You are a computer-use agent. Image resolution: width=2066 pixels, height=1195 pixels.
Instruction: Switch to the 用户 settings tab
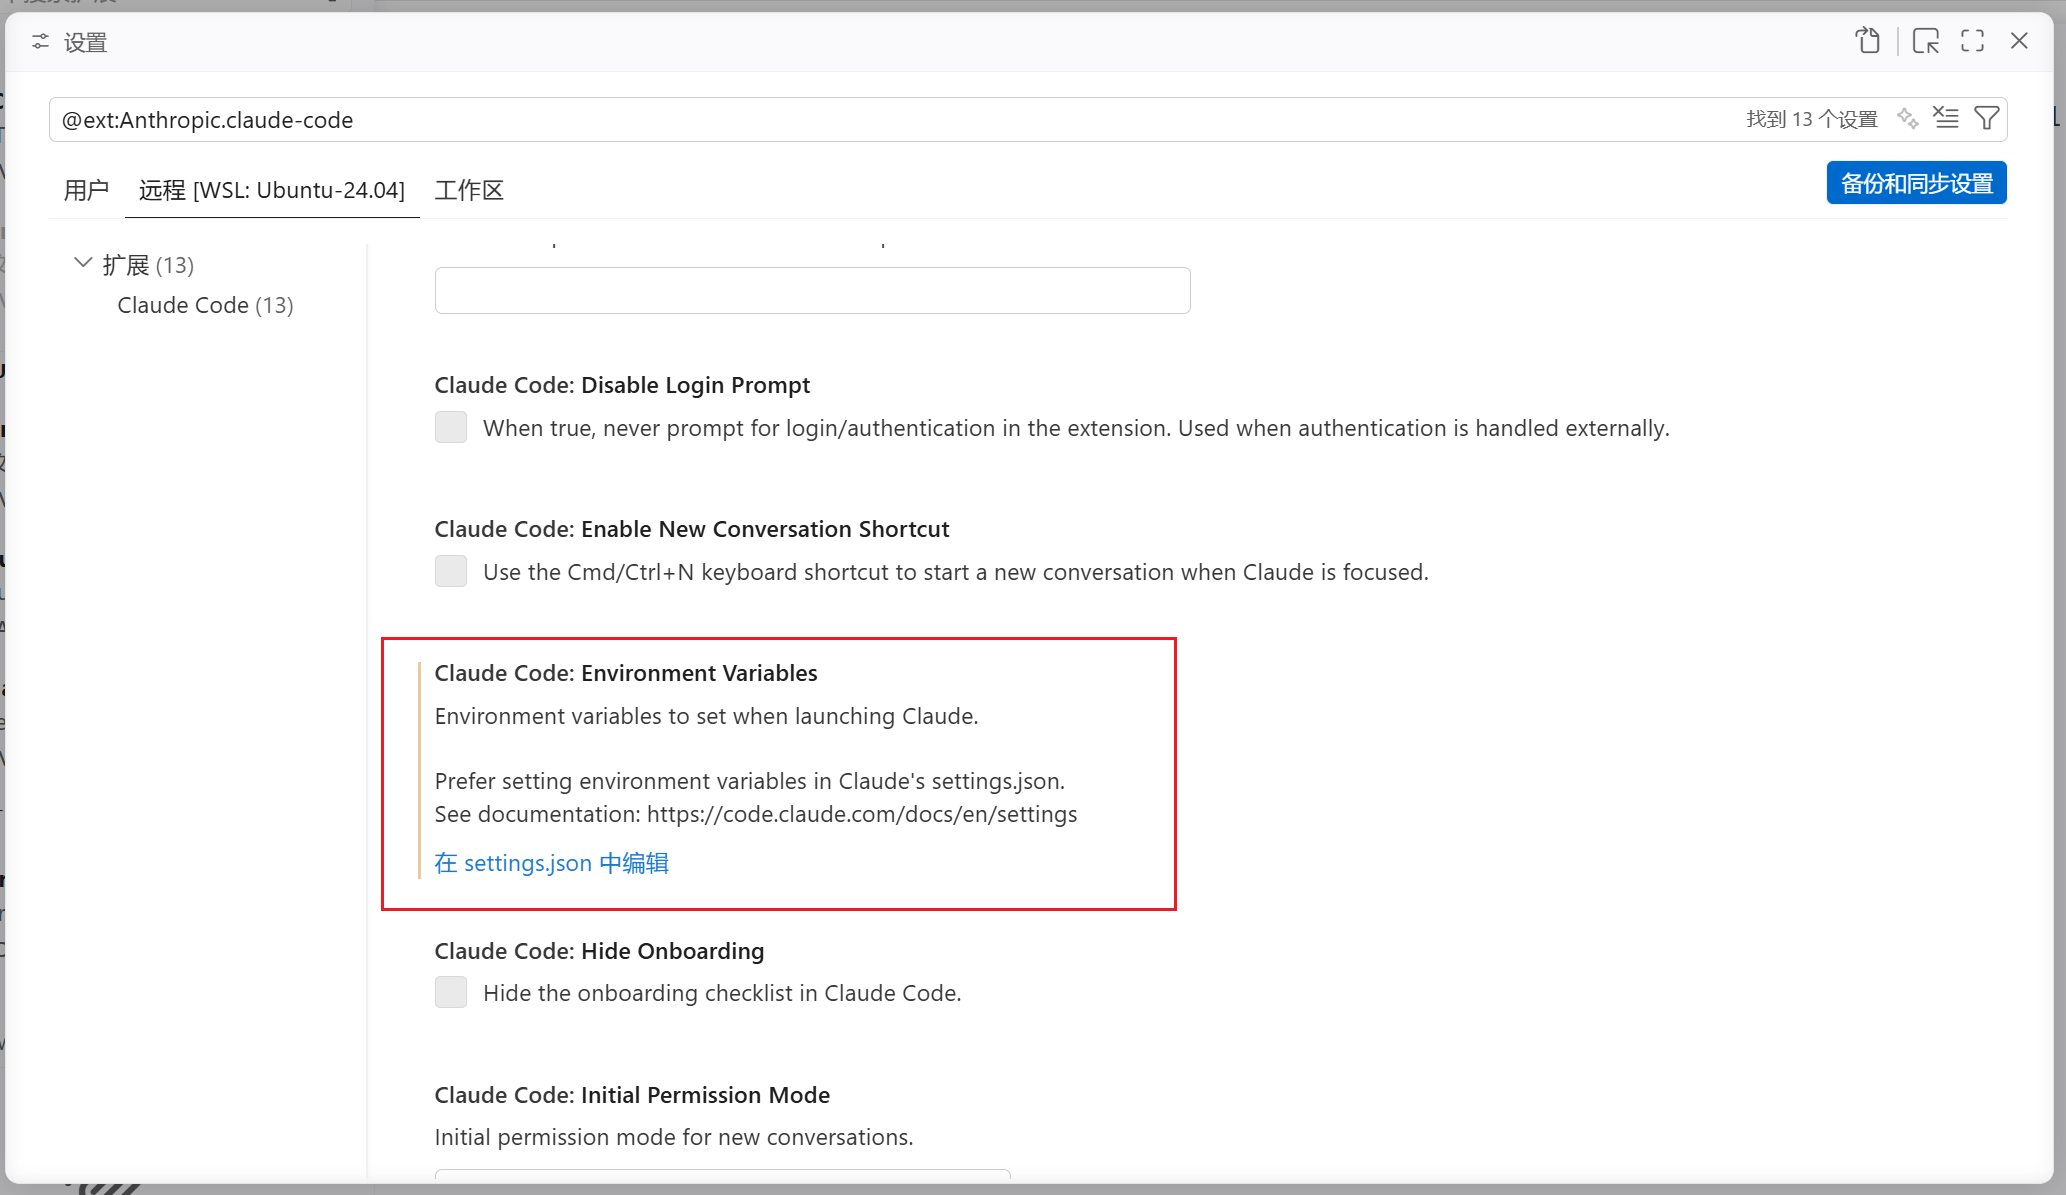point(86,190)
